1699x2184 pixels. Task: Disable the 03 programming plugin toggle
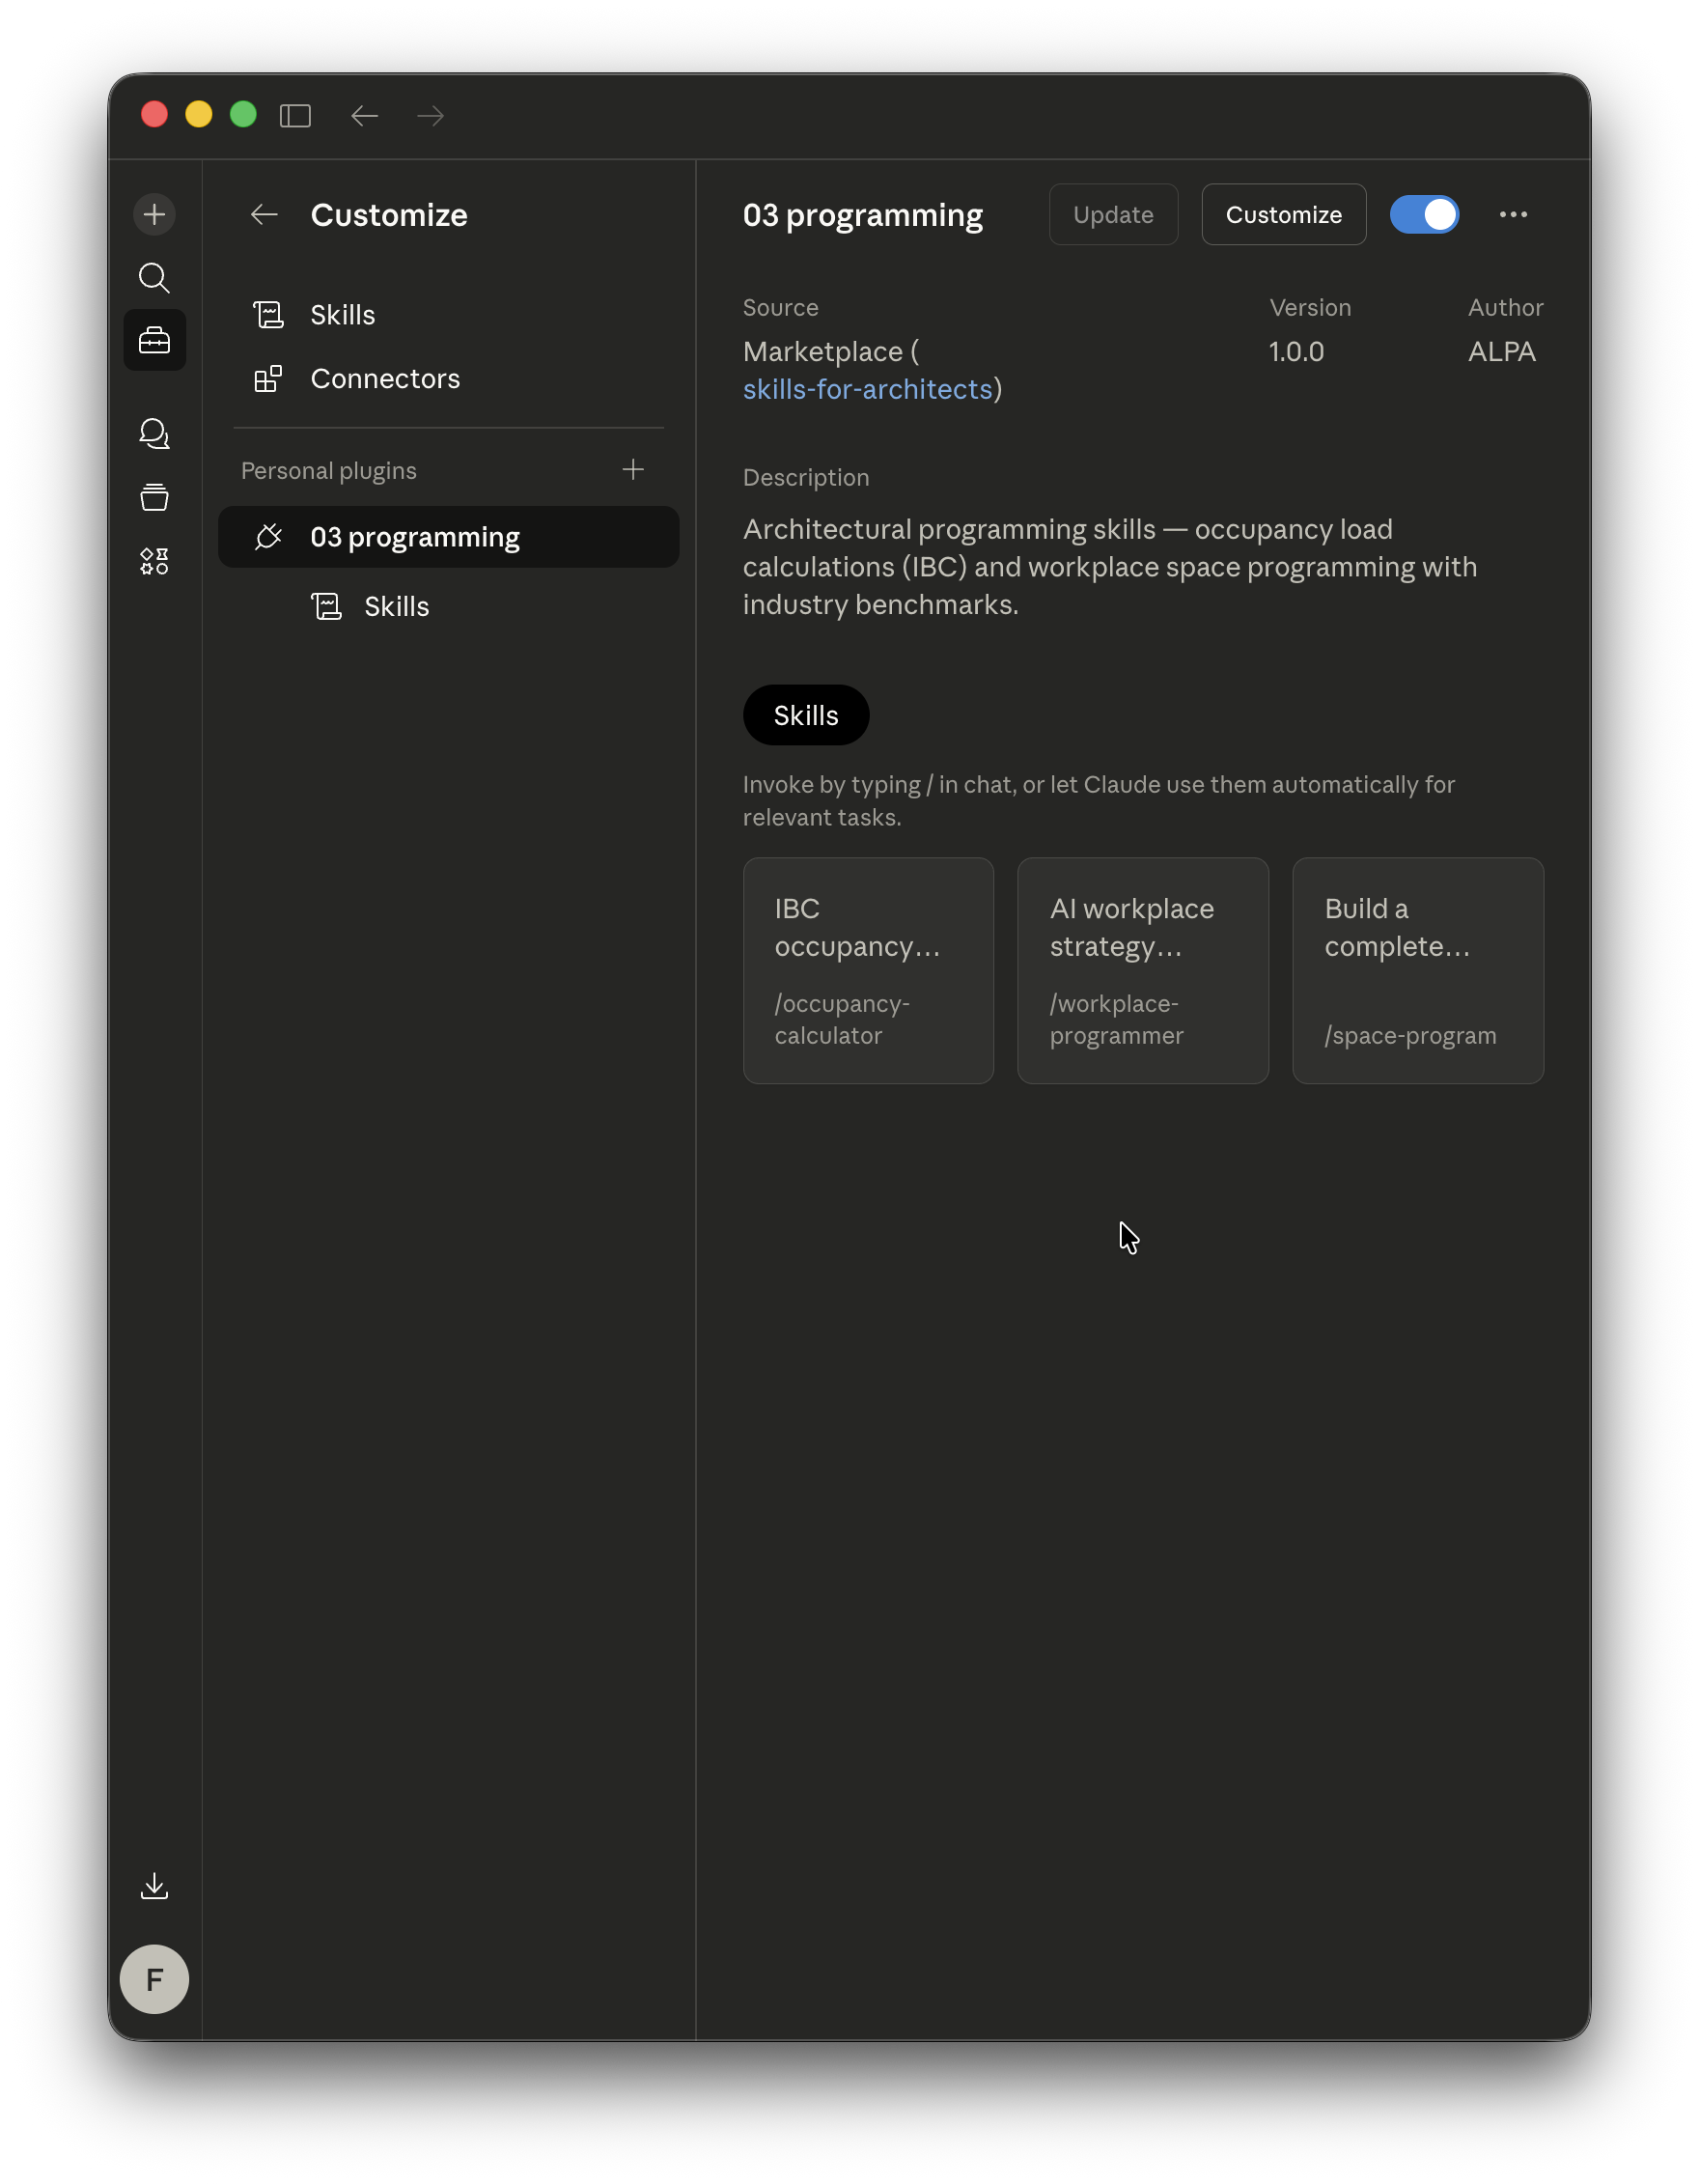[1424, 214]
